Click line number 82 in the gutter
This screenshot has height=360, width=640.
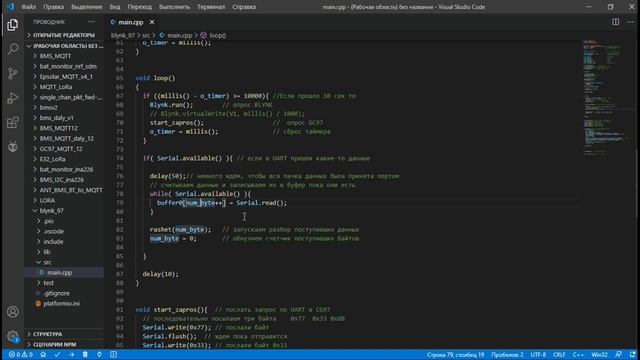[120, 230]
